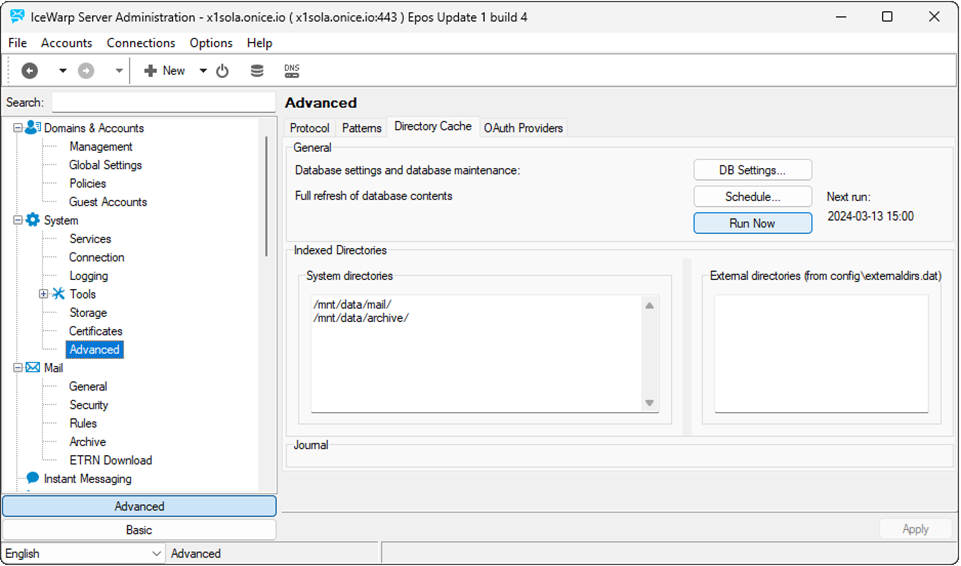Switch to Basic view mode button
The width and height of the screenshot is (961, 566).
(x=139, y=530)
